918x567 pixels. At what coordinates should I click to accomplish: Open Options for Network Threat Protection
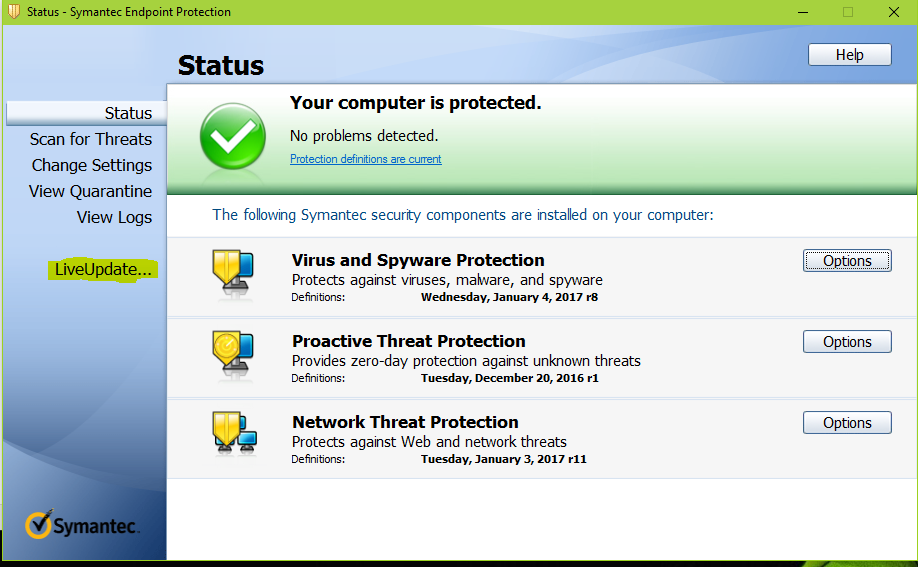point(847,422)
